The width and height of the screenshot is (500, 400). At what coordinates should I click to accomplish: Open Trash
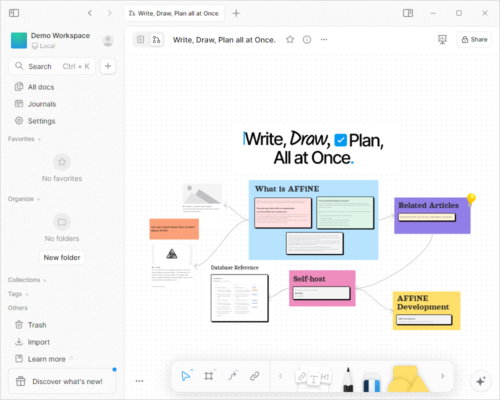point(62,325)
